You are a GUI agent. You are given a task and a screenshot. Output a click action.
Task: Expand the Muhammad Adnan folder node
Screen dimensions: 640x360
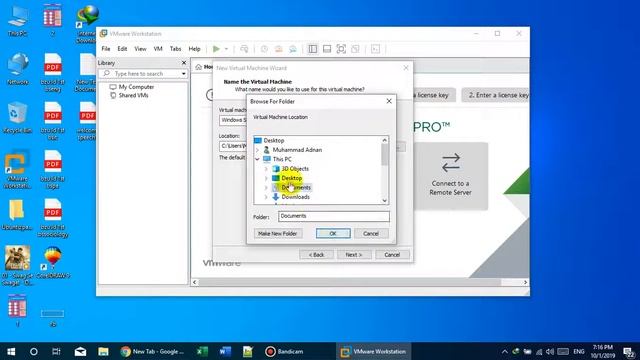pyautogui.click(x=257, y=150)
